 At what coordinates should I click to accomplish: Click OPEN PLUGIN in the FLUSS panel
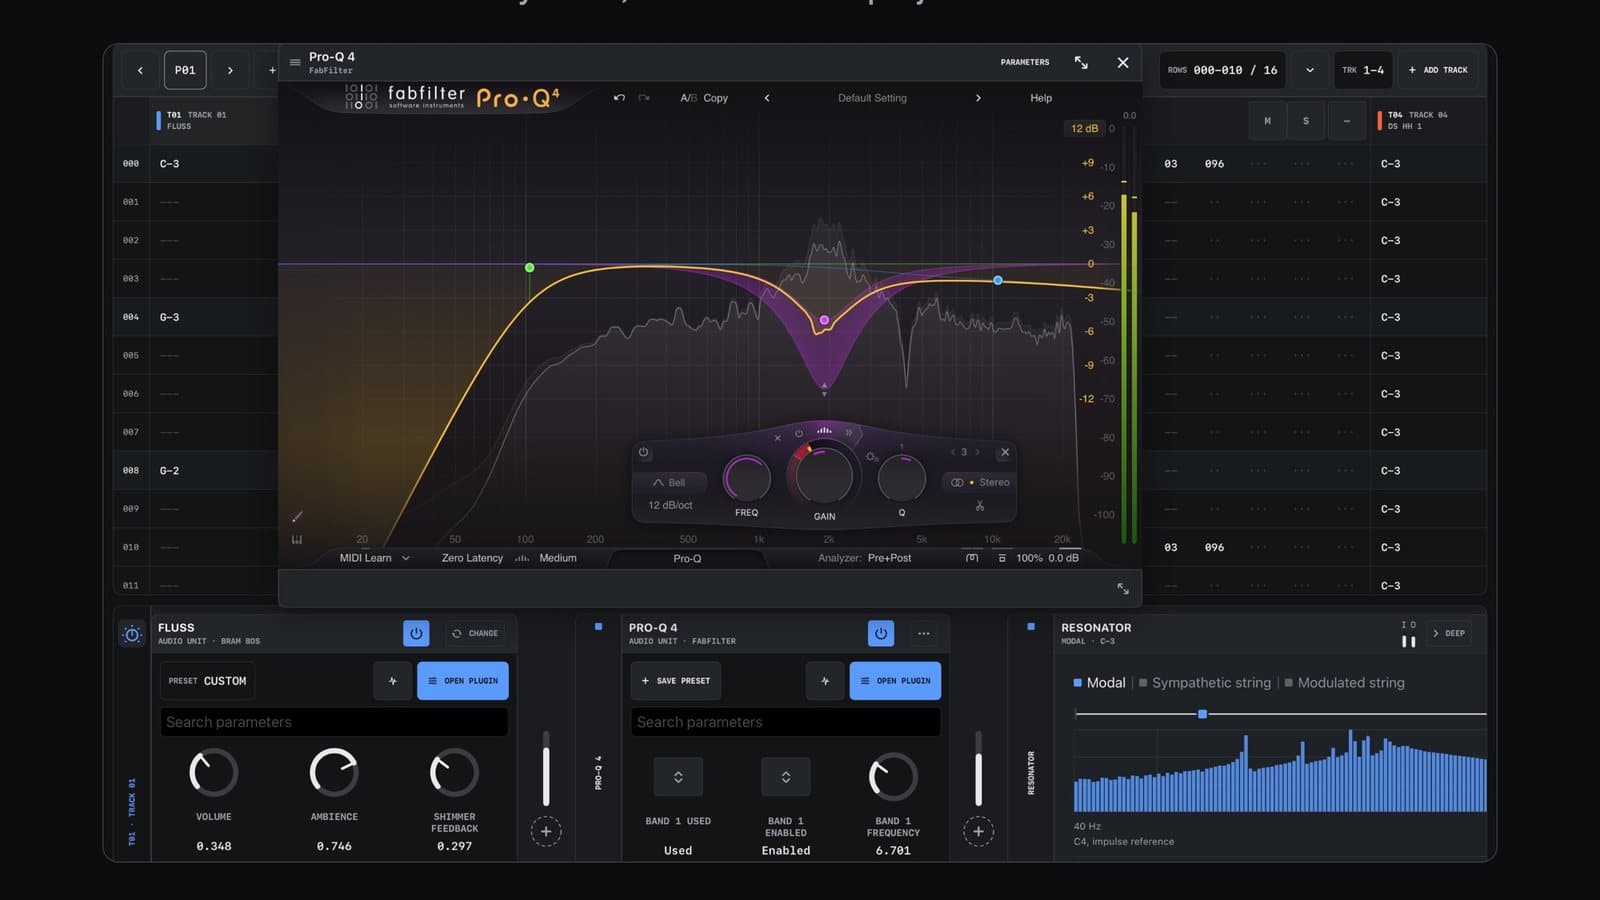pyautogui.click(x=463, y=681)
